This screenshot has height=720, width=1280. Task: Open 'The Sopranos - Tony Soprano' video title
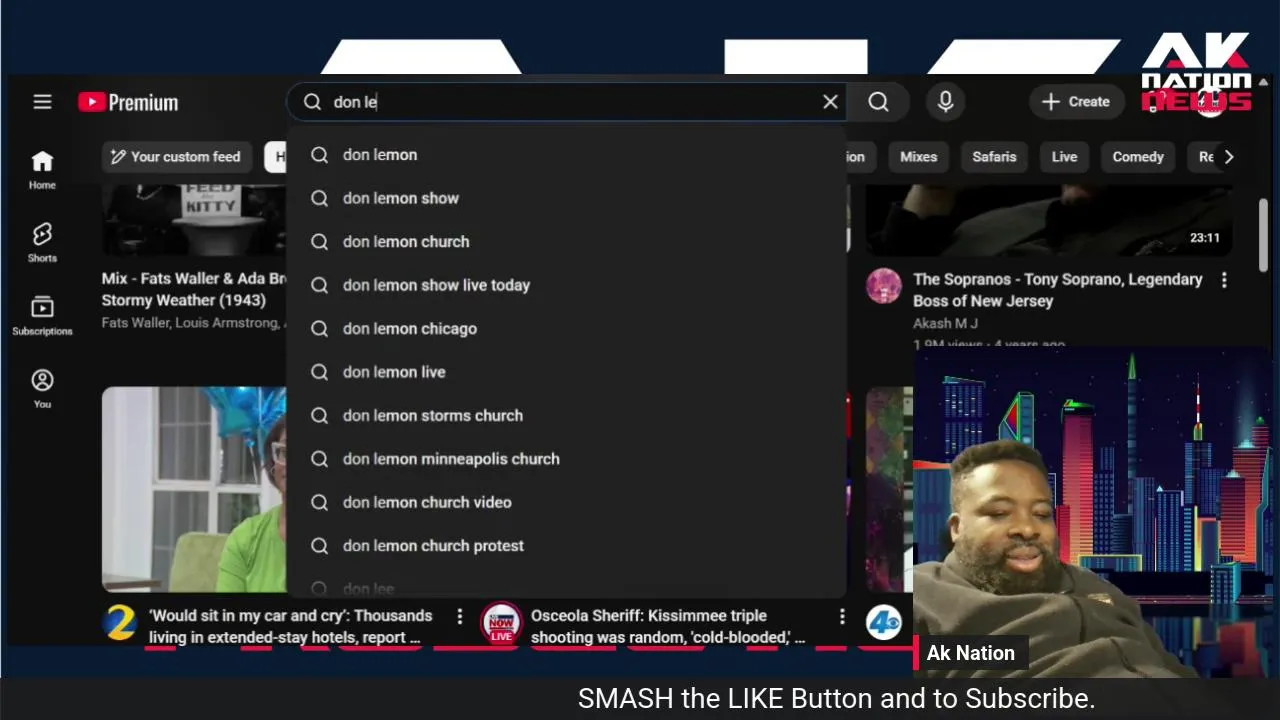(1057, 290)
